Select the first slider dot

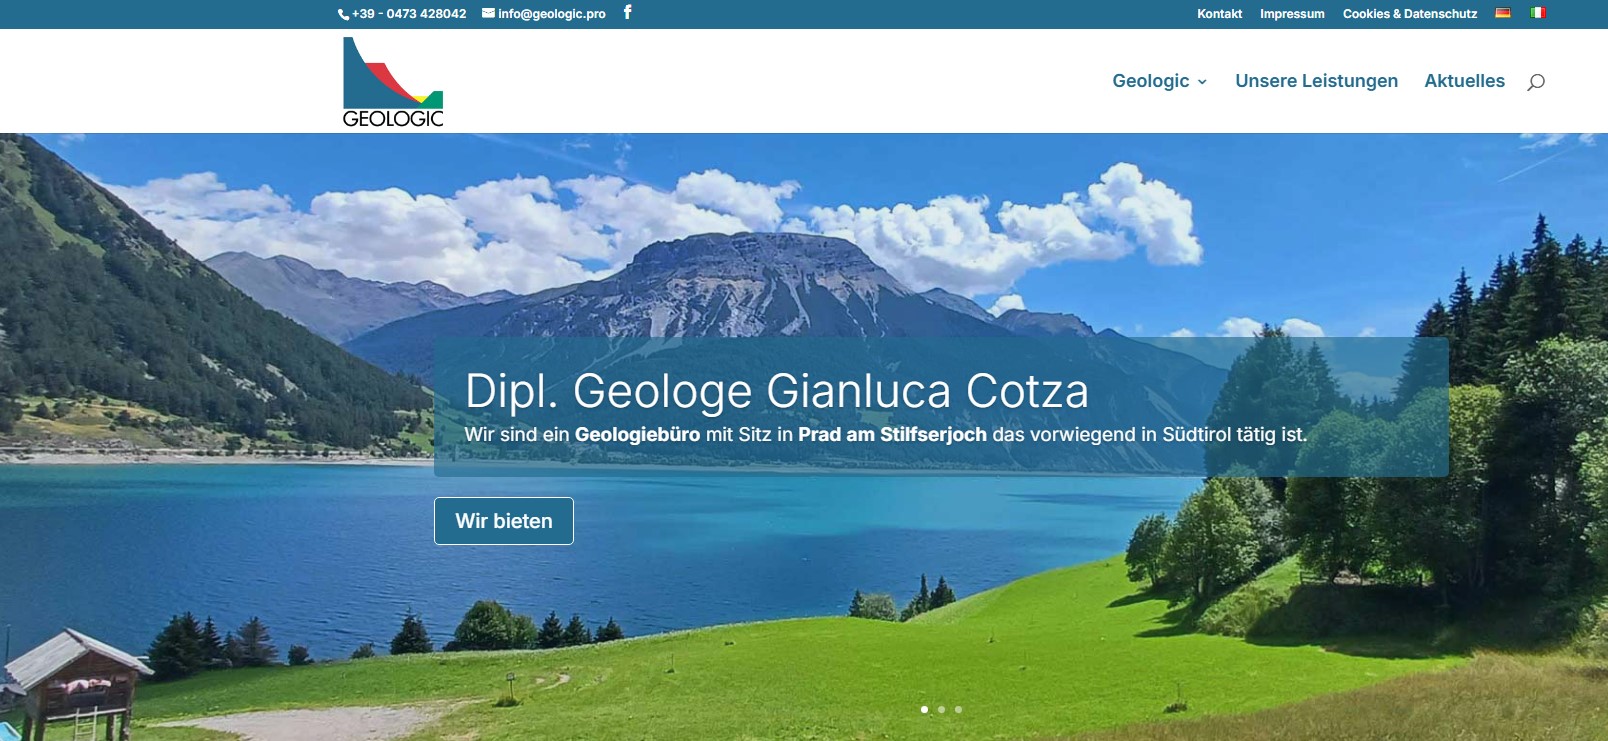click(x=924, y=709)
